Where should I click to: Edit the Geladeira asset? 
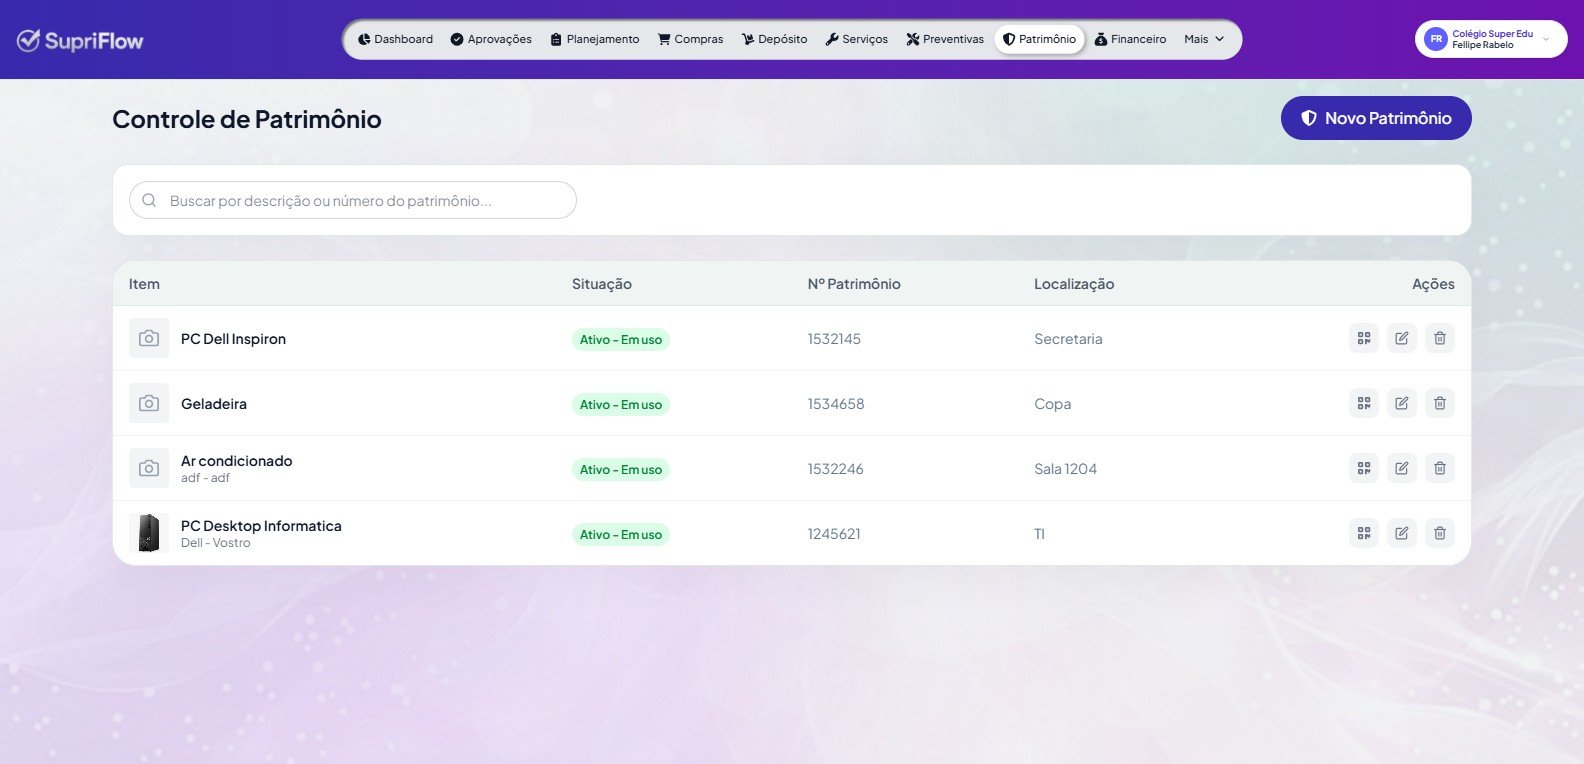pyautogui.click(x=1402, y=403)
